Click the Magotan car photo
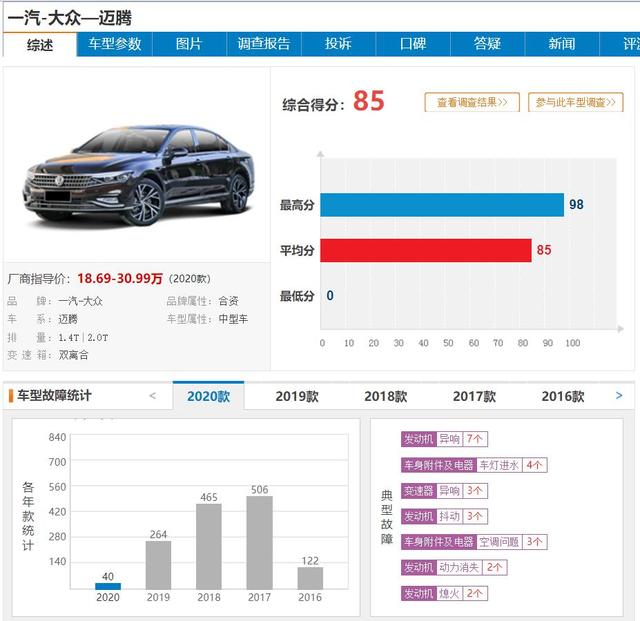Screen dimensions: 640x621 [x=139, y=176]
